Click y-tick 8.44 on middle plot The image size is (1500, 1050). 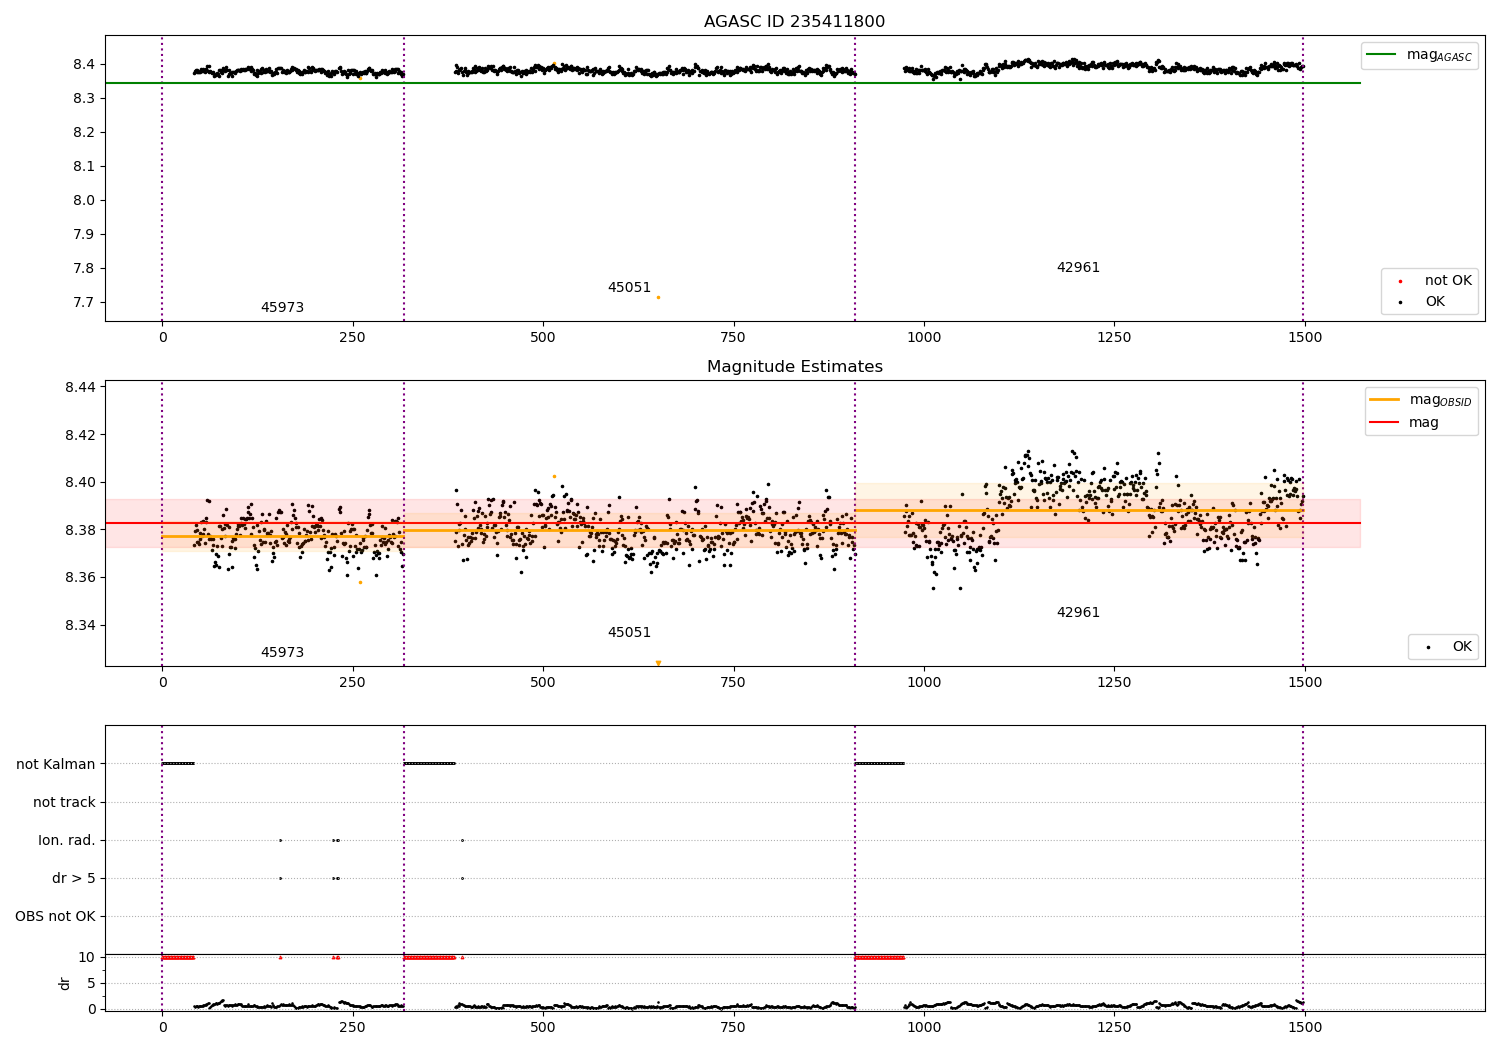click(80, 388)
